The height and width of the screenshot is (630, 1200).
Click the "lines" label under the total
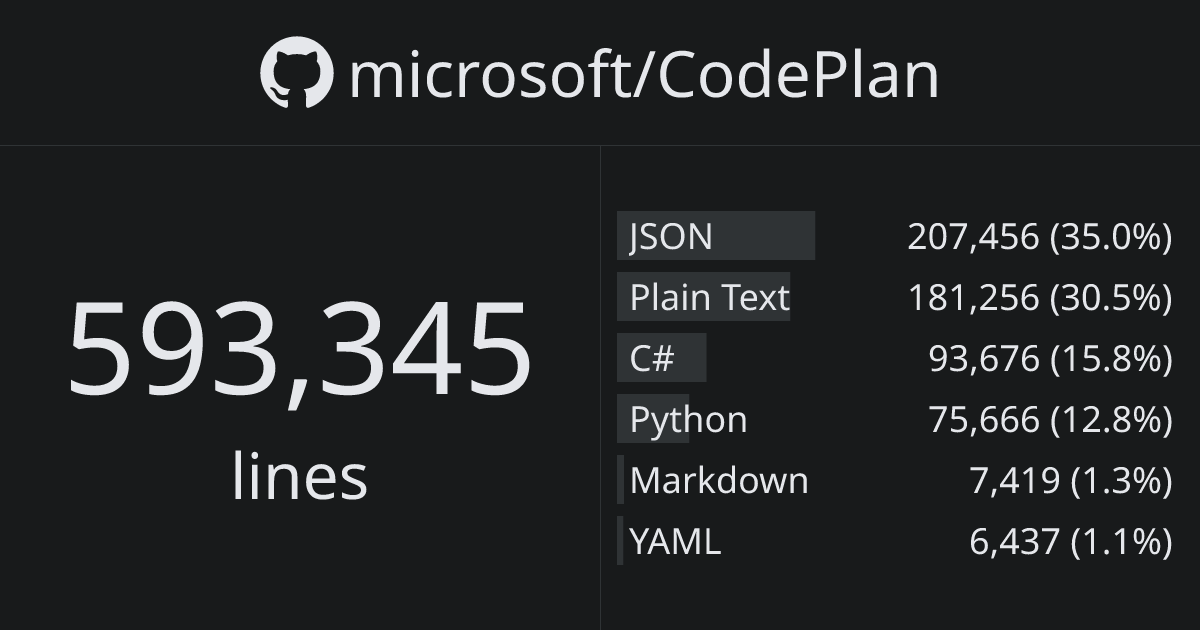[x=299, y=476]
